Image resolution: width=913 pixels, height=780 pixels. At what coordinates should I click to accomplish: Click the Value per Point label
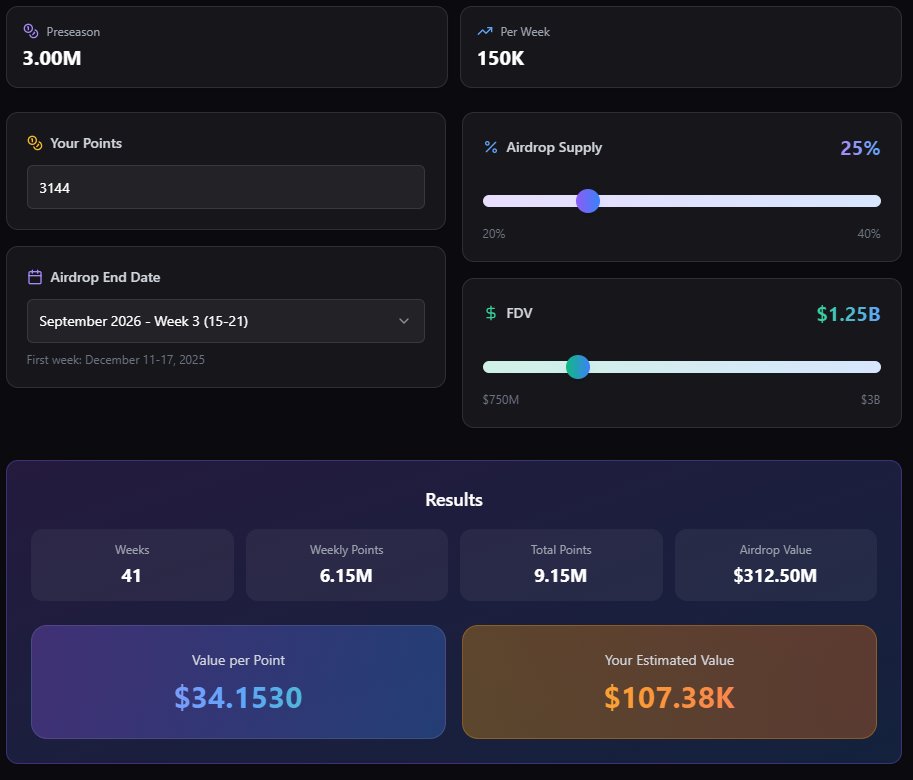tap(238, 660)
